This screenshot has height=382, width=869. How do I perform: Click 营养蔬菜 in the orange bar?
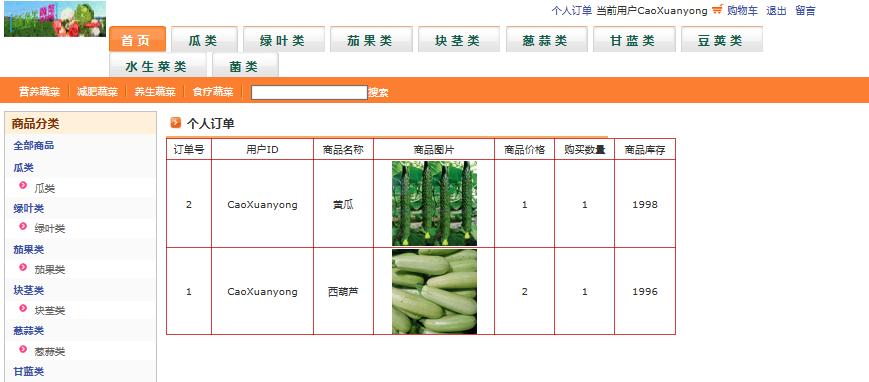39,92
